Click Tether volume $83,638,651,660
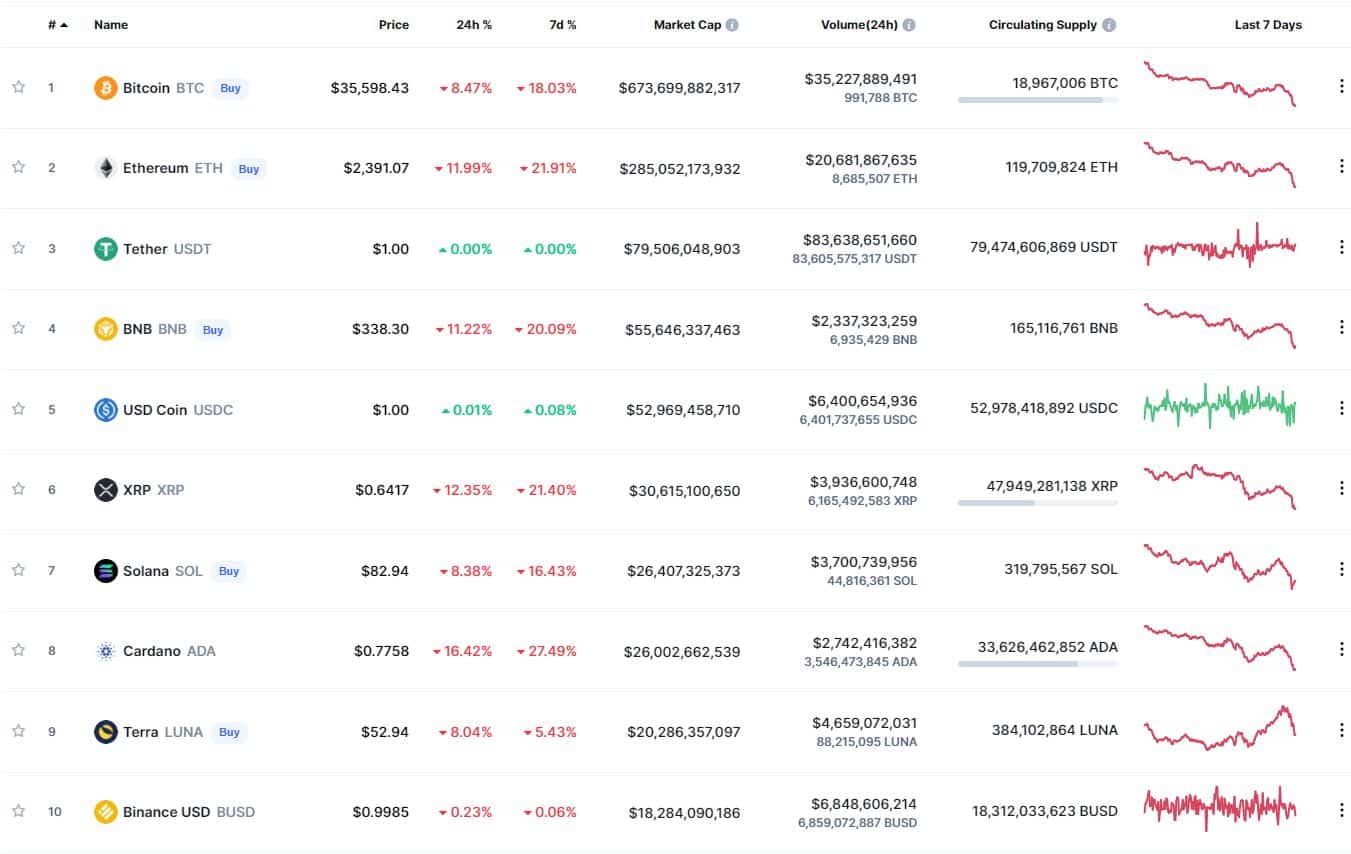This screenshot has width=1351, height=854. (860, 240)
